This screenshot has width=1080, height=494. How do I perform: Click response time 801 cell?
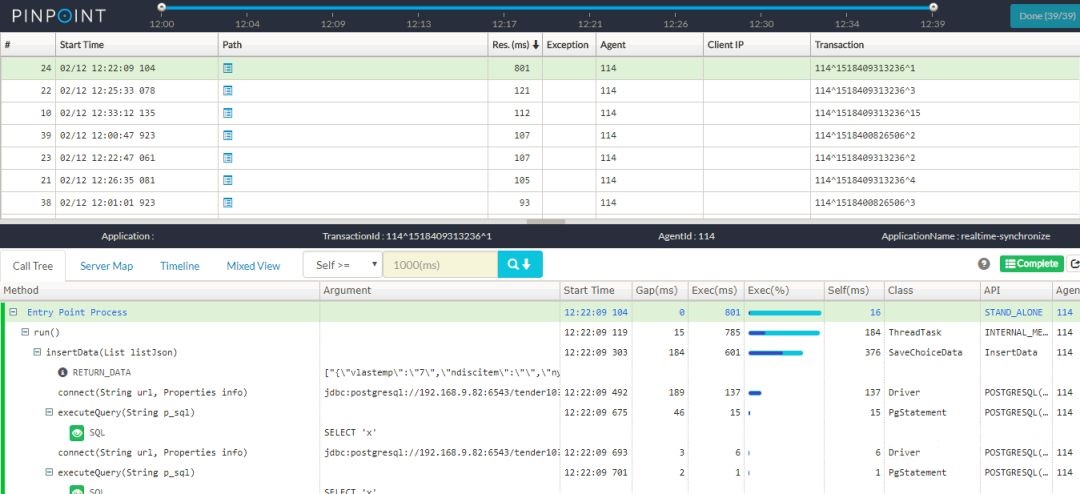click(x=521, y=68)
